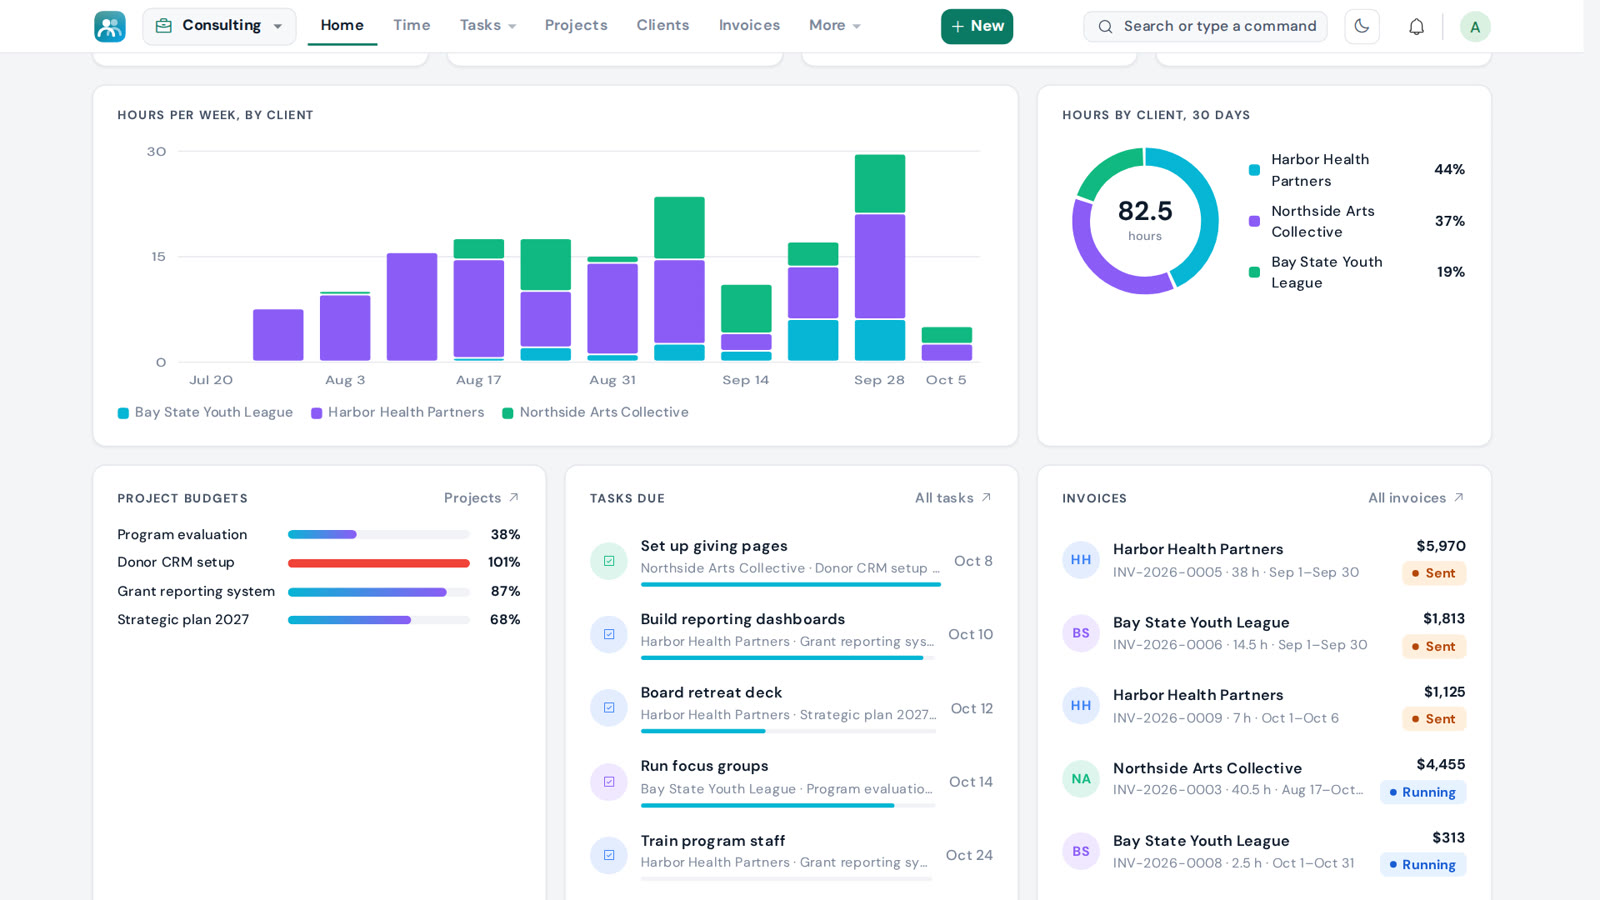Image resolution: width=1600 pixels, height=900 pixels.
Task: Click the Consulting briefcase icon
Action: pos(164,26)
